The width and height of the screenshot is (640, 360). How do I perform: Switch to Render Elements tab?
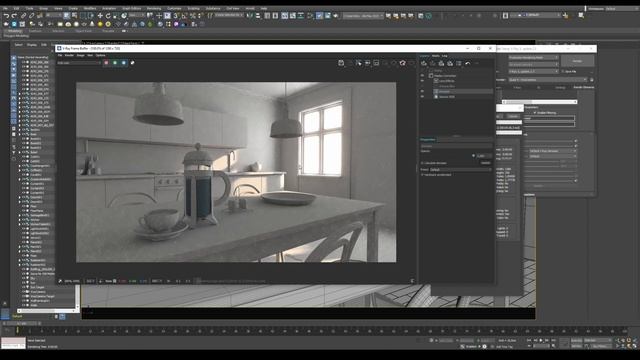click(x=584, y=87)
